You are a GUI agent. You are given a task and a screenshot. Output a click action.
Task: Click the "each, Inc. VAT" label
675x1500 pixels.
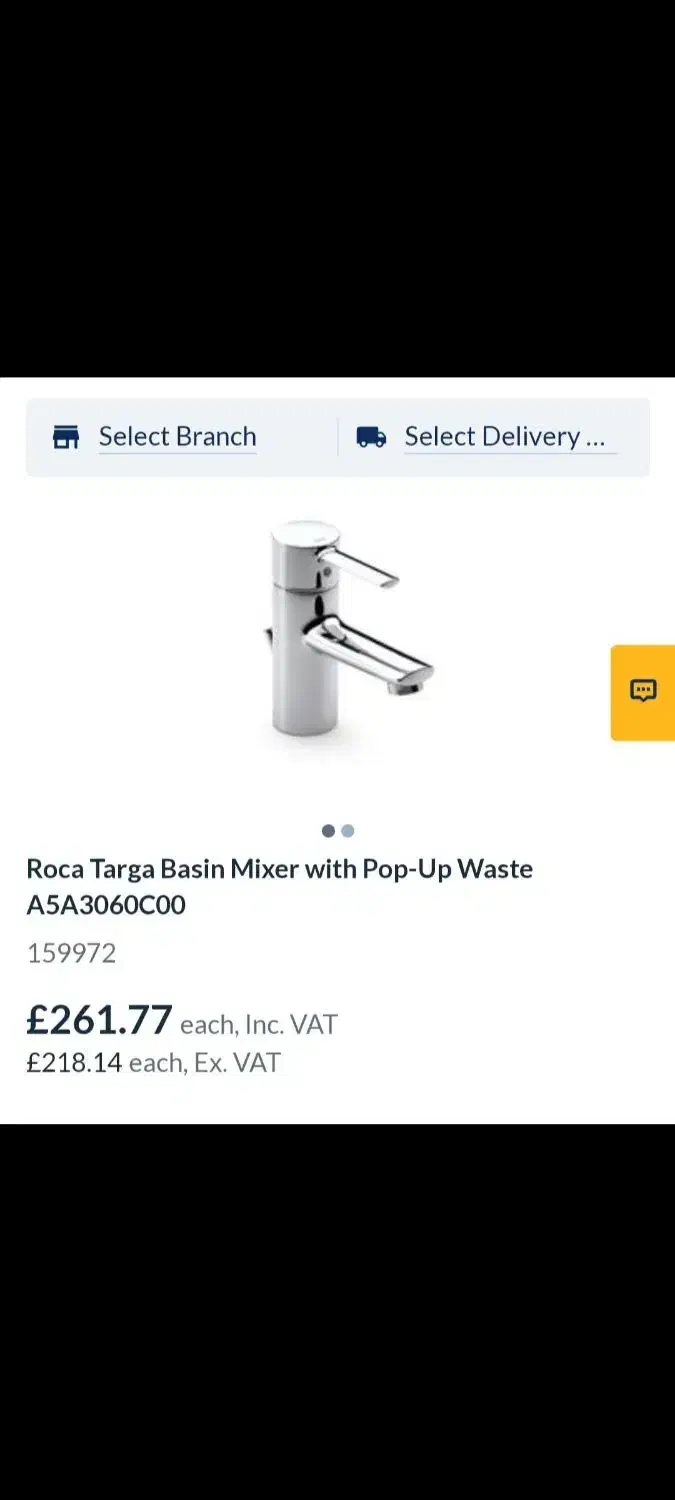coord(259,1025)
